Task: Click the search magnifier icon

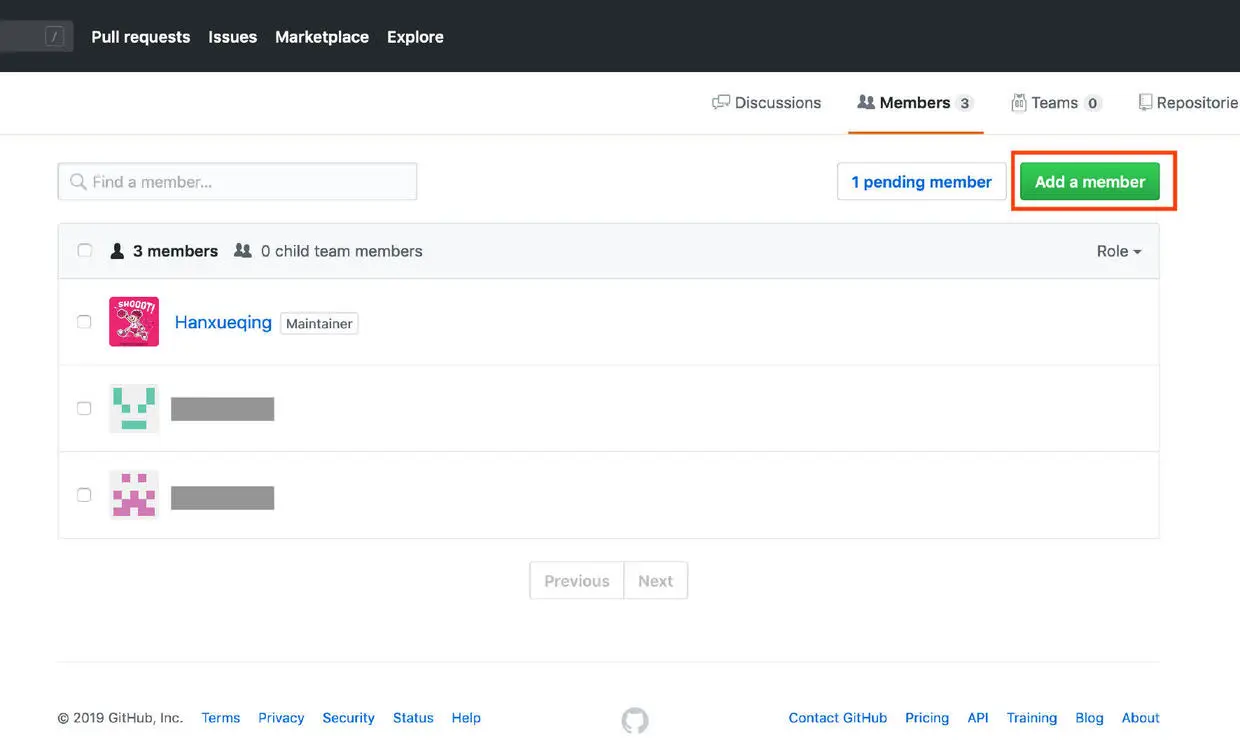Action: 78,182
